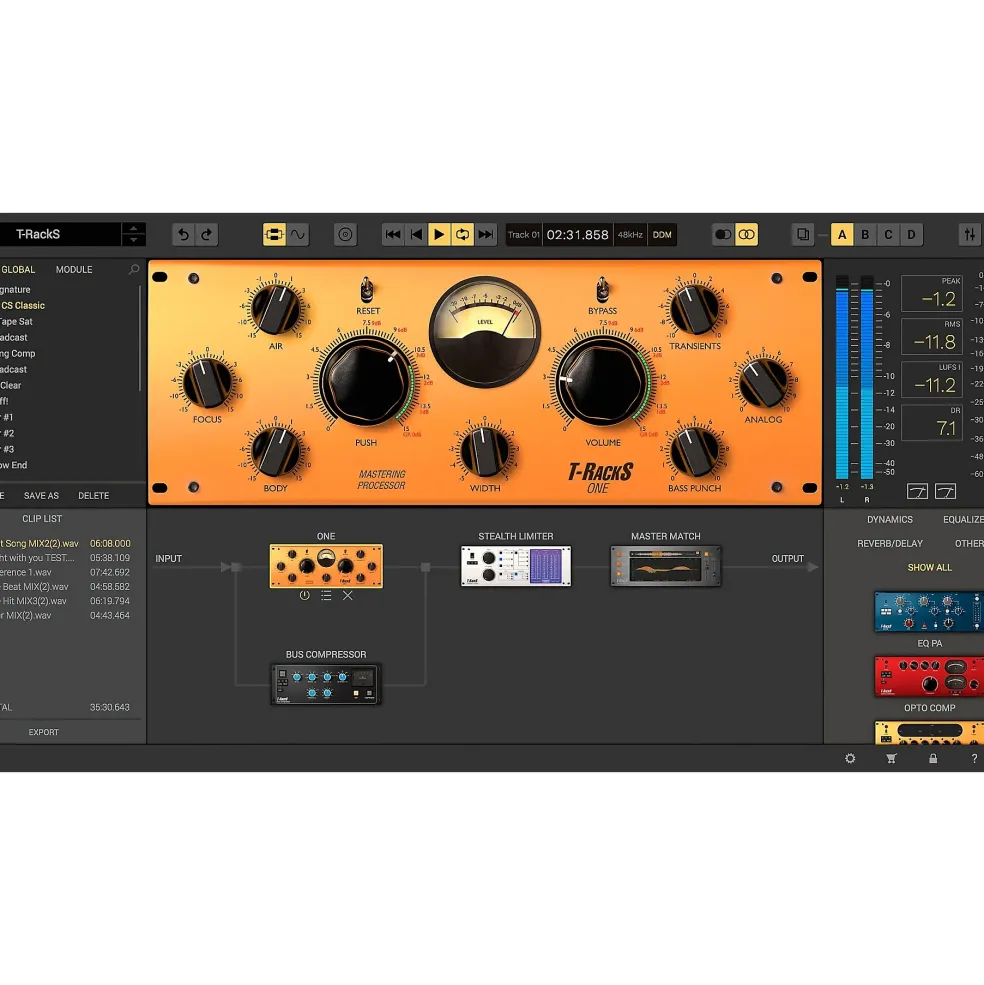Go to previous track
Screen dimensions: 984x985
pos(416,235)
